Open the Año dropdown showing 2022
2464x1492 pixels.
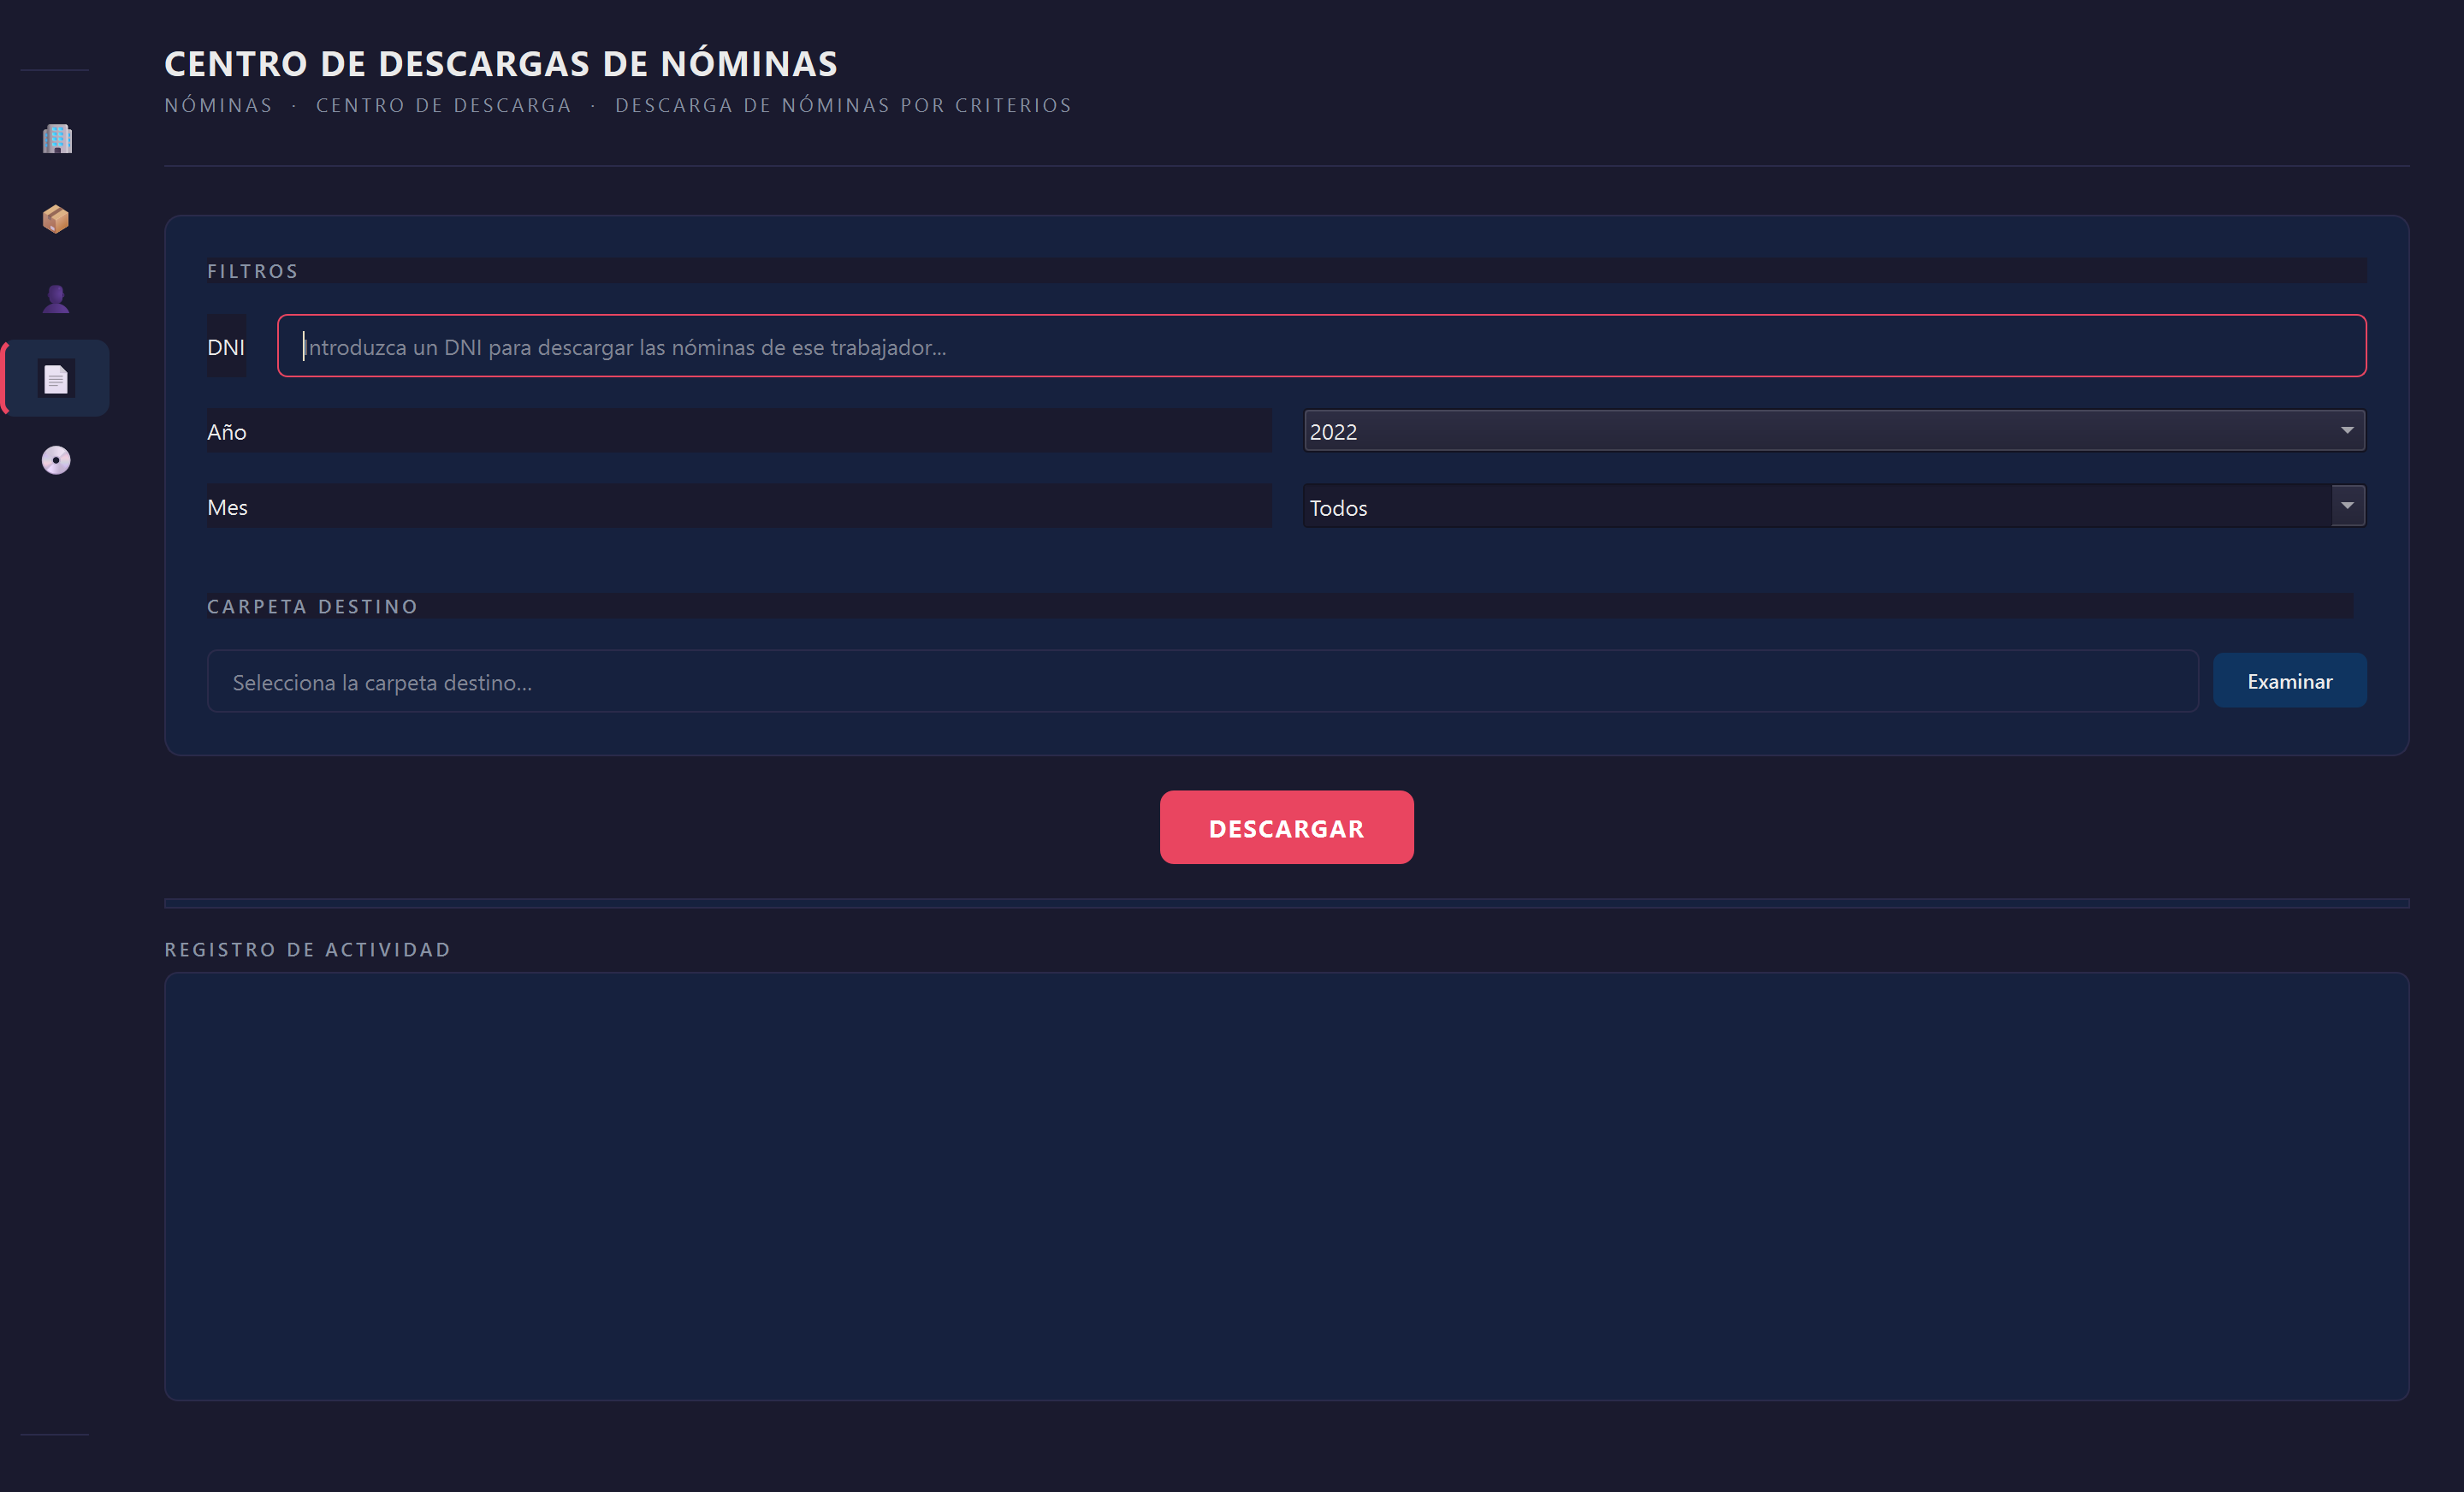tap(1834, 431)
